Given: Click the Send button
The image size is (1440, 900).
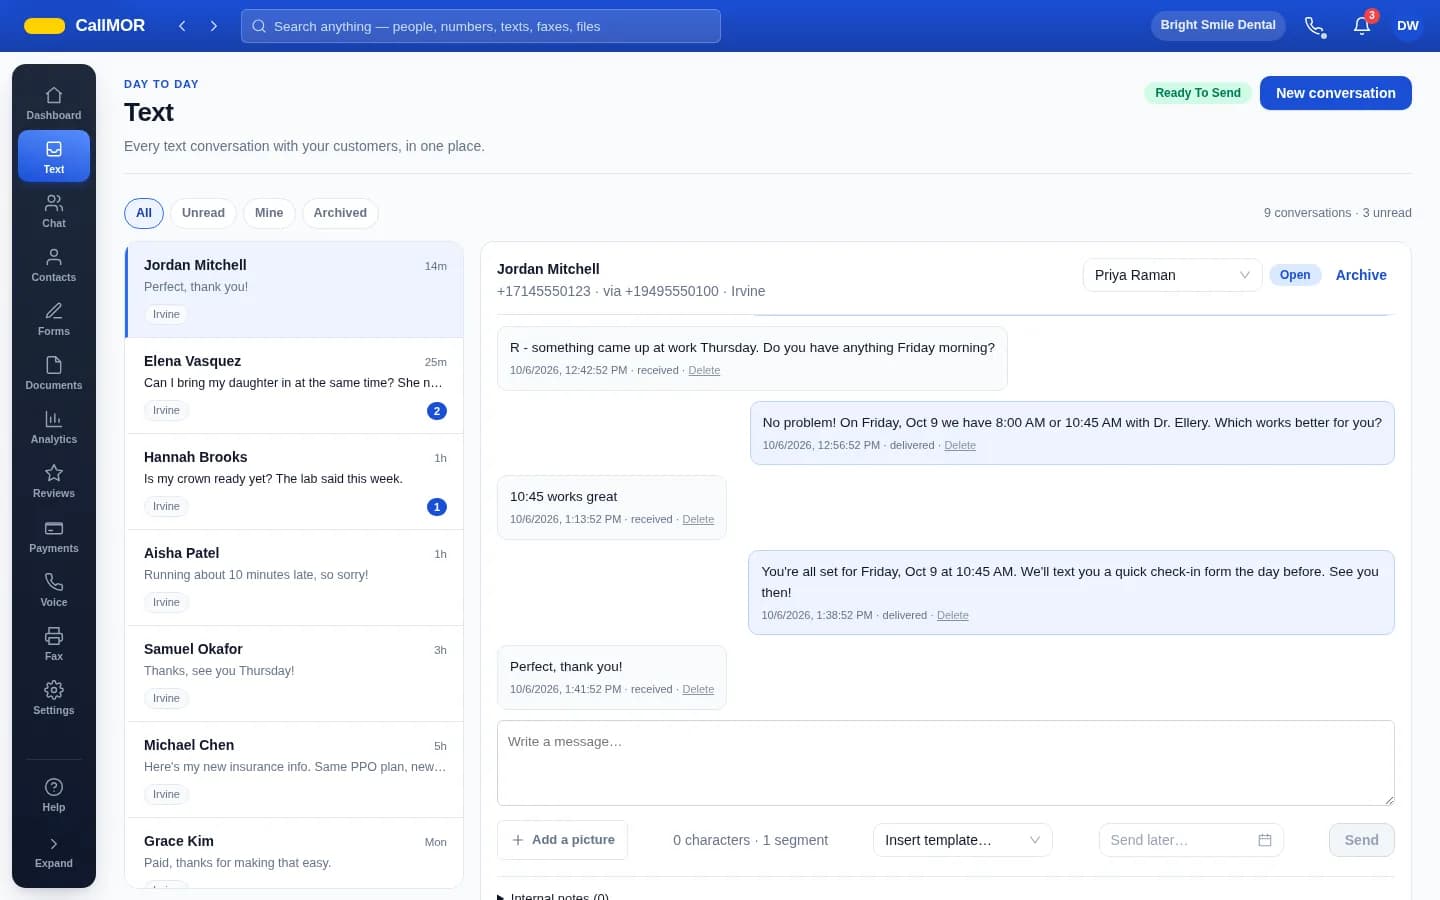Looking at the screenshot, I should pyautogui.click(x=1361, y=840).
